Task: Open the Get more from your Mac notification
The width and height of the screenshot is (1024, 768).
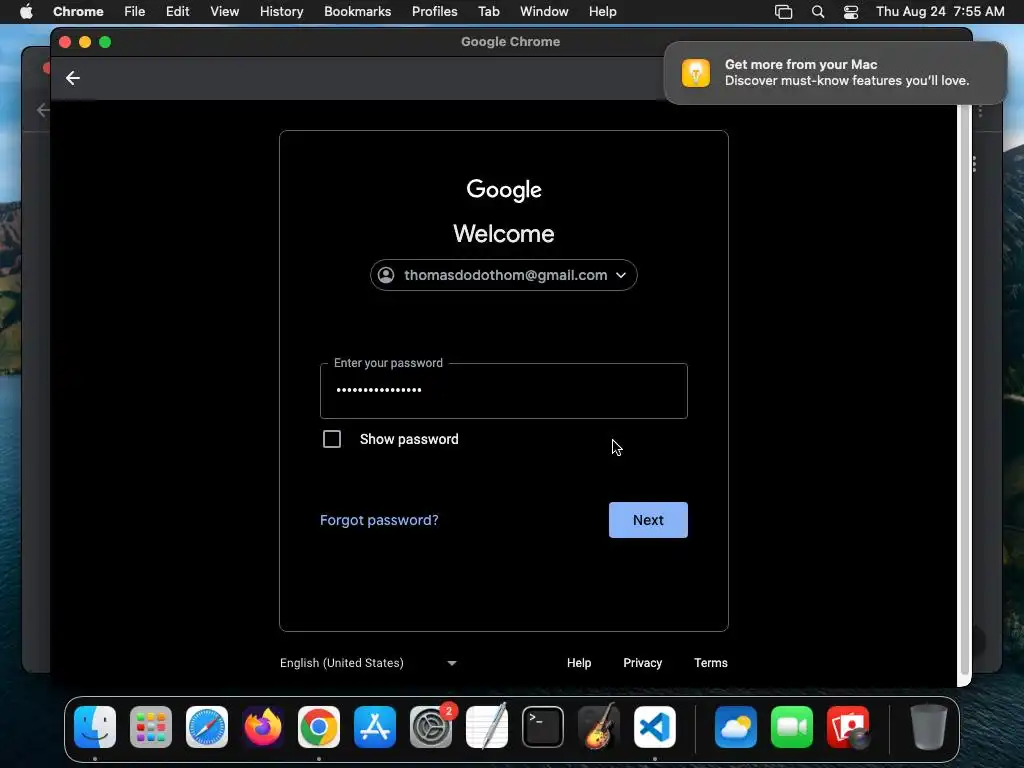Action: 835,72
